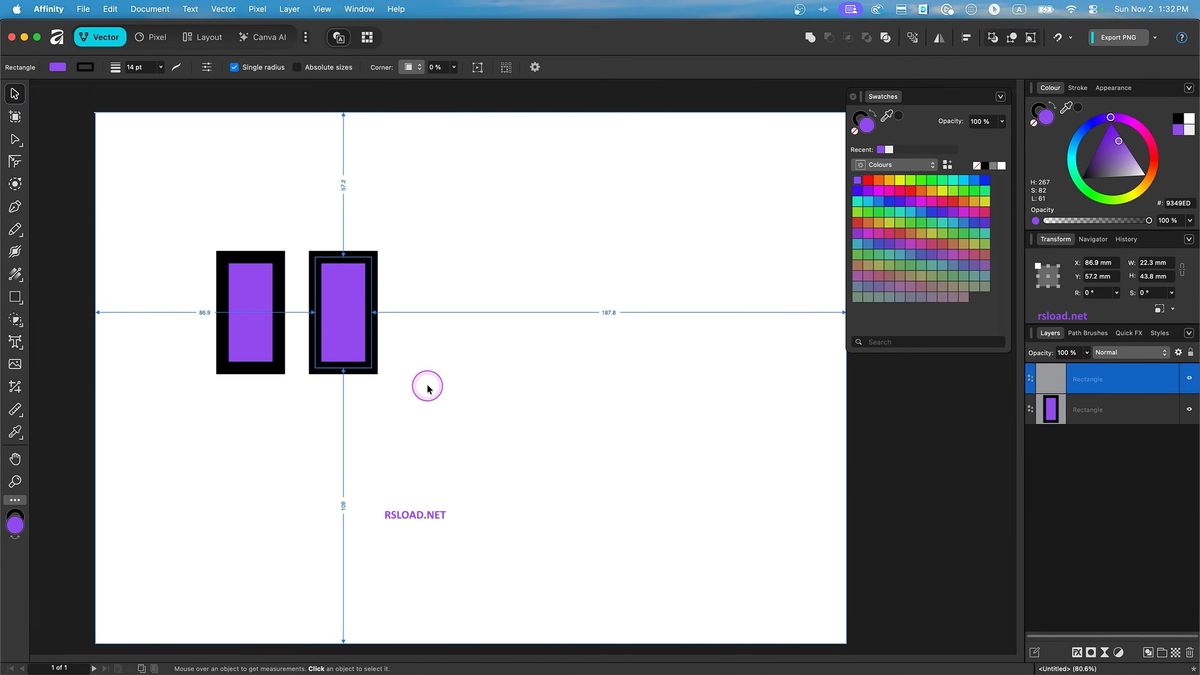This screenshot has height=675, width=1200.
Task: Open the Normal blend mode dropdown
Action: point(1130,352)
